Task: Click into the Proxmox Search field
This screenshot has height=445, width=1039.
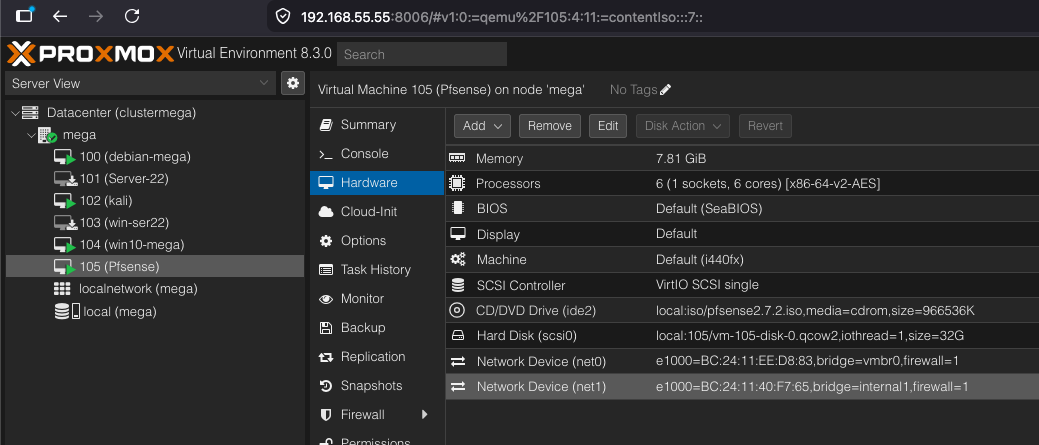Action: tap(422, 54)
